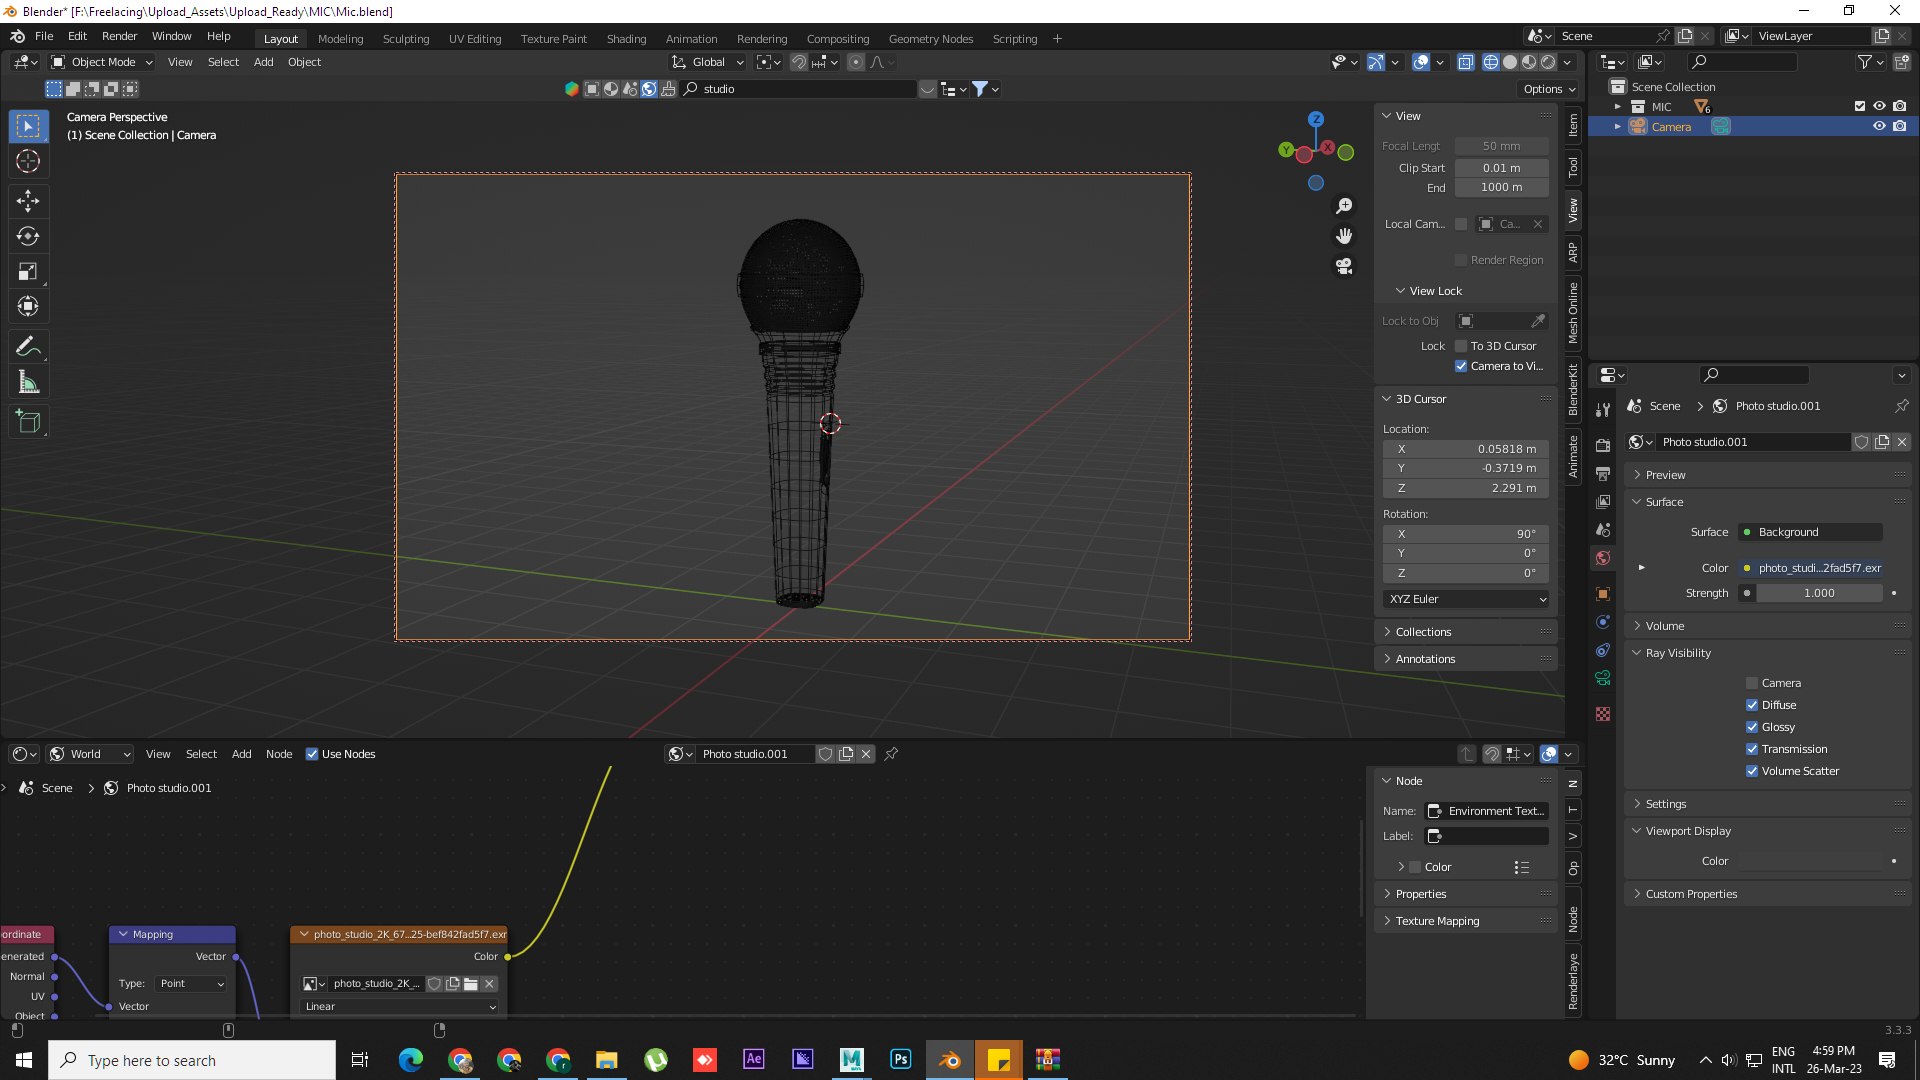The width and height of the screenshot is (1920, 1080).
Task: Click the zoom viewport magnifier icon
Action: pyautogui.click(x=1344, y=206)
